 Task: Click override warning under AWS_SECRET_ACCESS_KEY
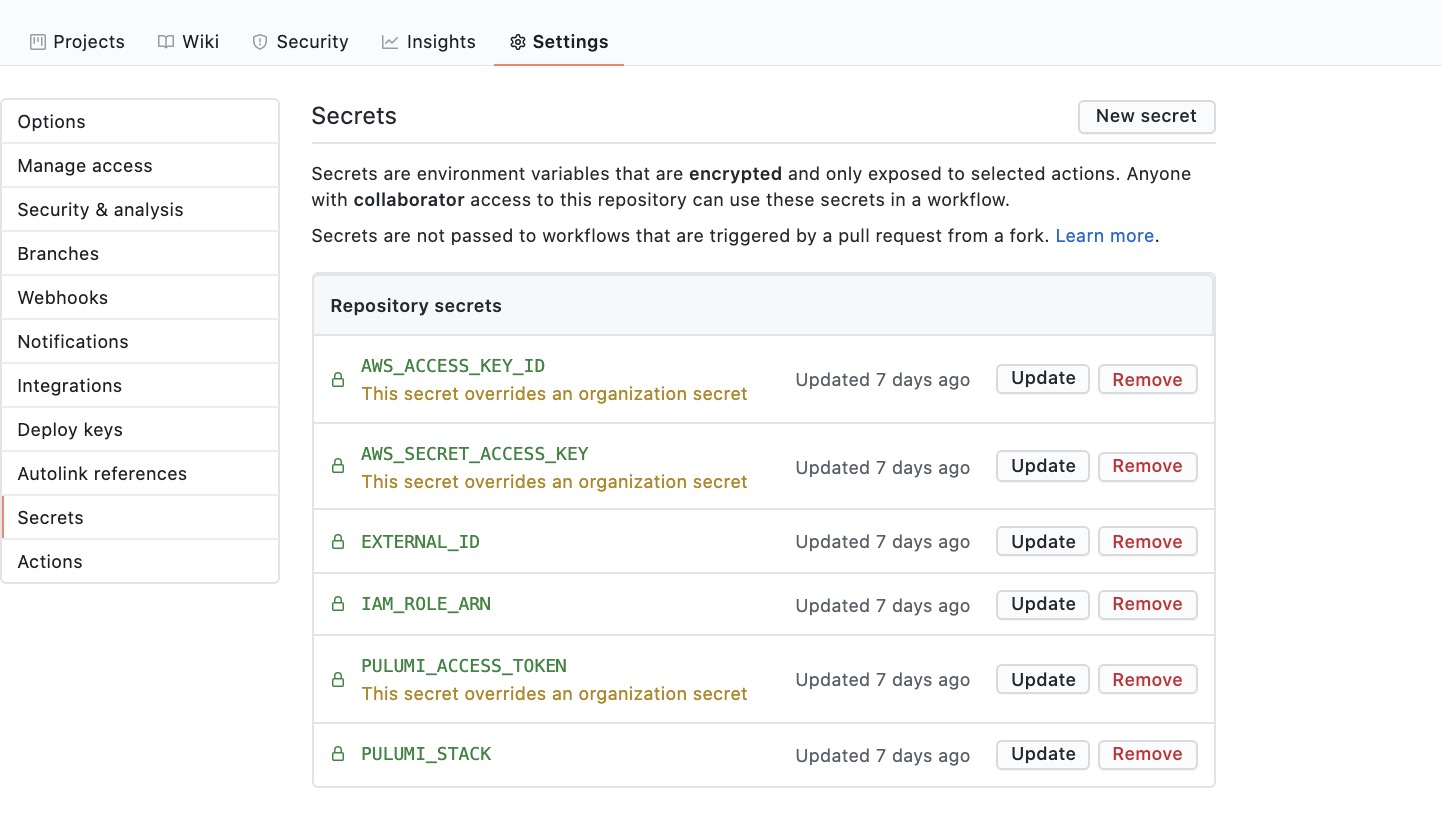point(554,482)
